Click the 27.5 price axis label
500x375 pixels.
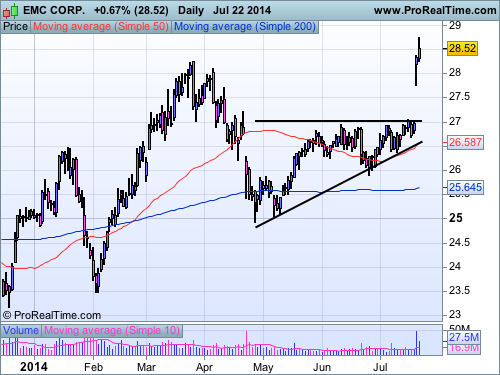tap(459, 97)
